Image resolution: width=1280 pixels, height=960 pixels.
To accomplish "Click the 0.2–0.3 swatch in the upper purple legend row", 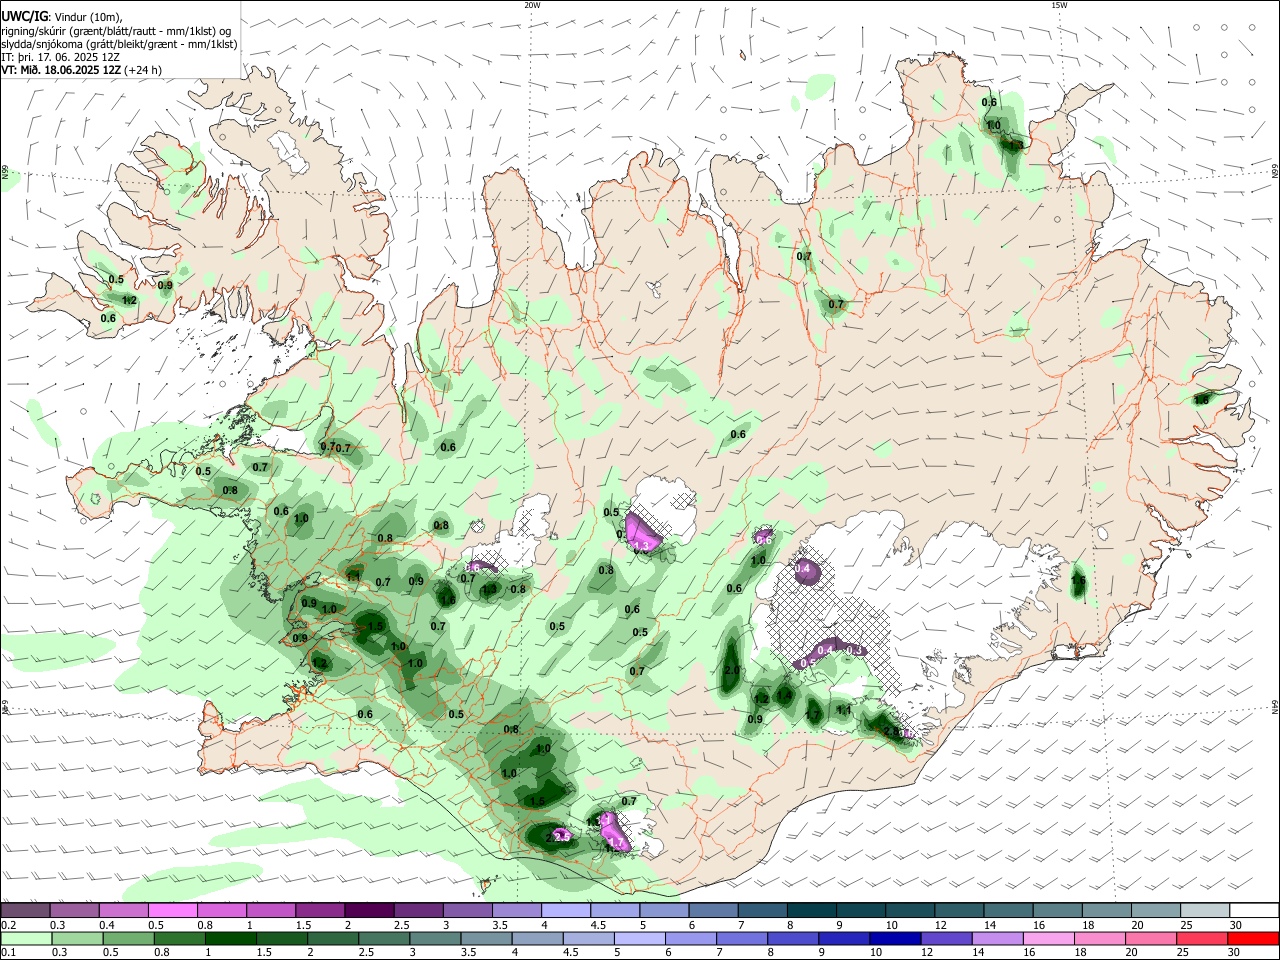I will 25,910.
